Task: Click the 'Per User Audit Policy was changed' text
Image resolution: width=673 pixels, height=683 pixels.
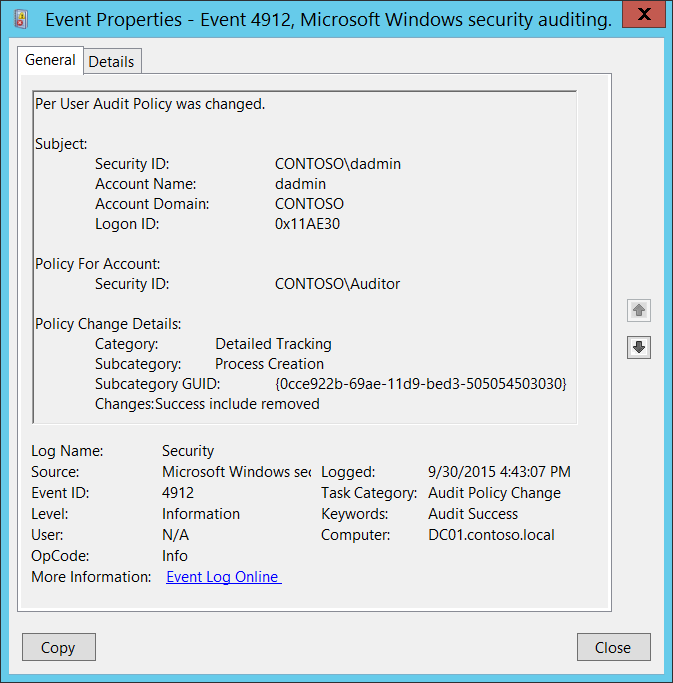Action: pyautogui.click(x=150, y=104)
